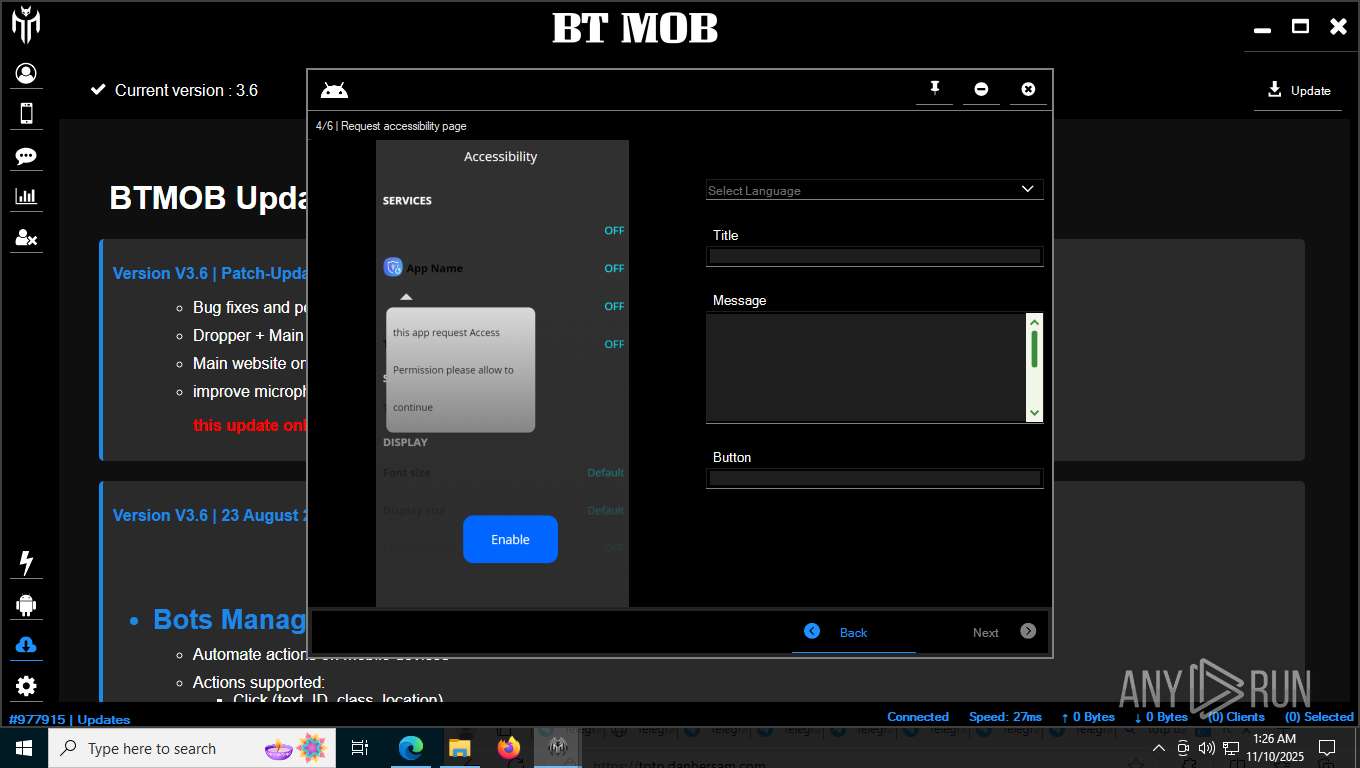The height and width of the screenshot is (768, 1360).
Task: Open the Windows Start menu
Action: coord(24,748)
